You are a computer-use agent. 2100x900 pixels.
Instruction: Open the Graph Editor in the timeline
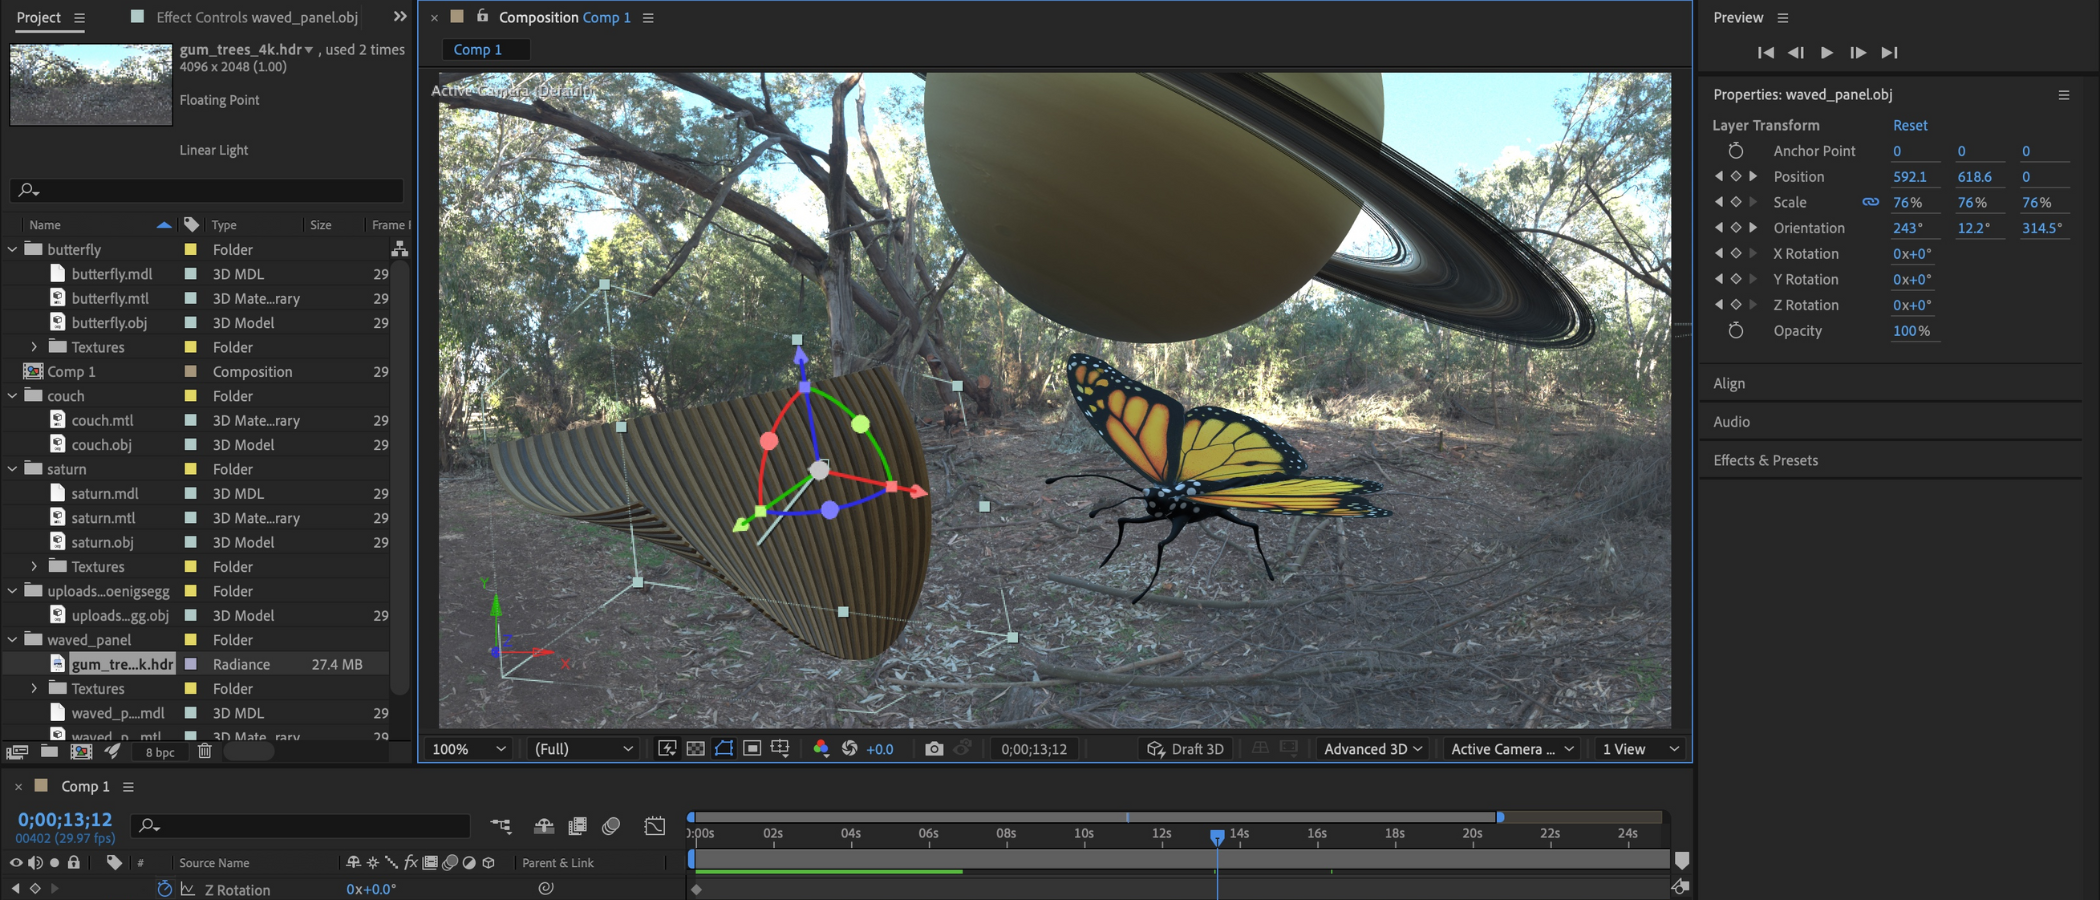[655, 826]
